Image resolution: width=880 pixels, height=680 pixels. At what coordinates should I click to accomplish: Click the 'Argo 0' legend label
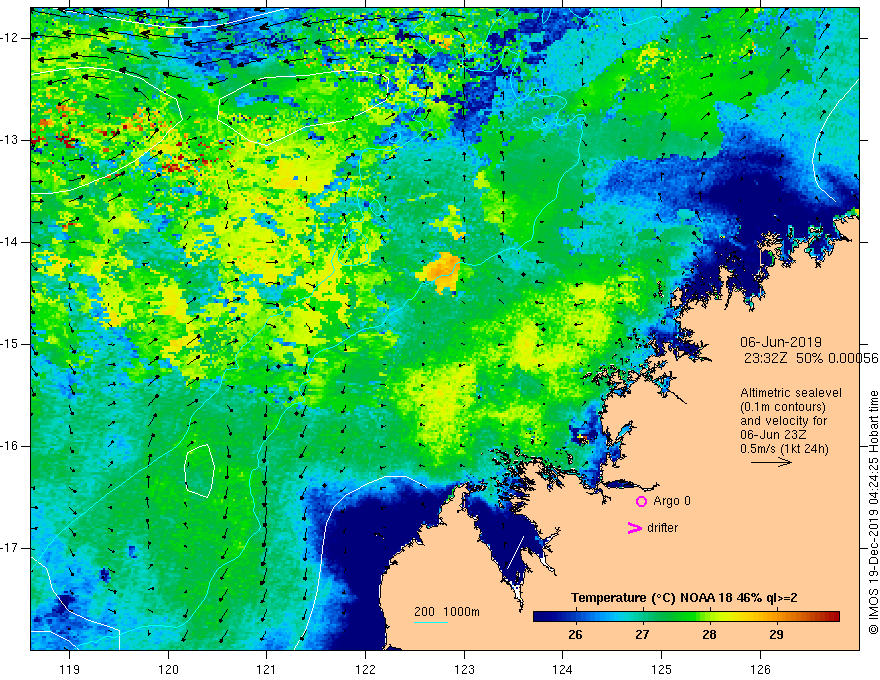(672, 501)
